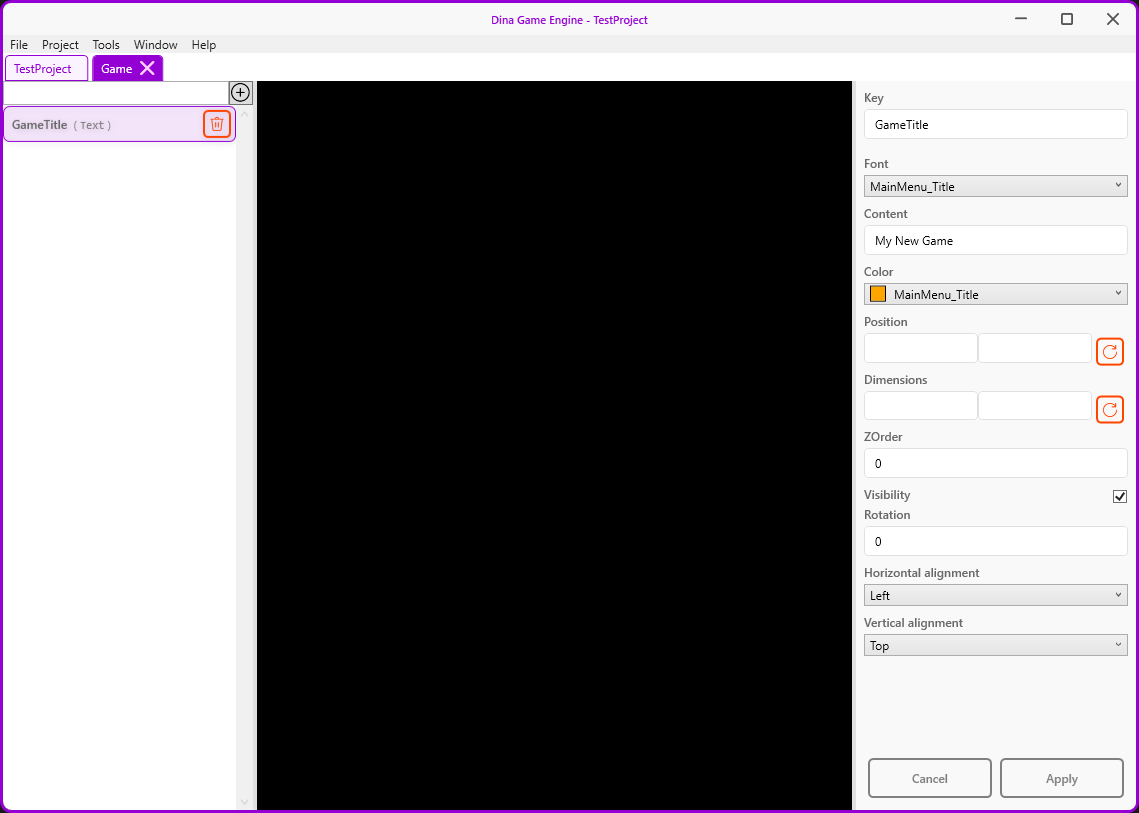Click the first Position input field
1139x813 pixels.
click(x=920, y=348)
